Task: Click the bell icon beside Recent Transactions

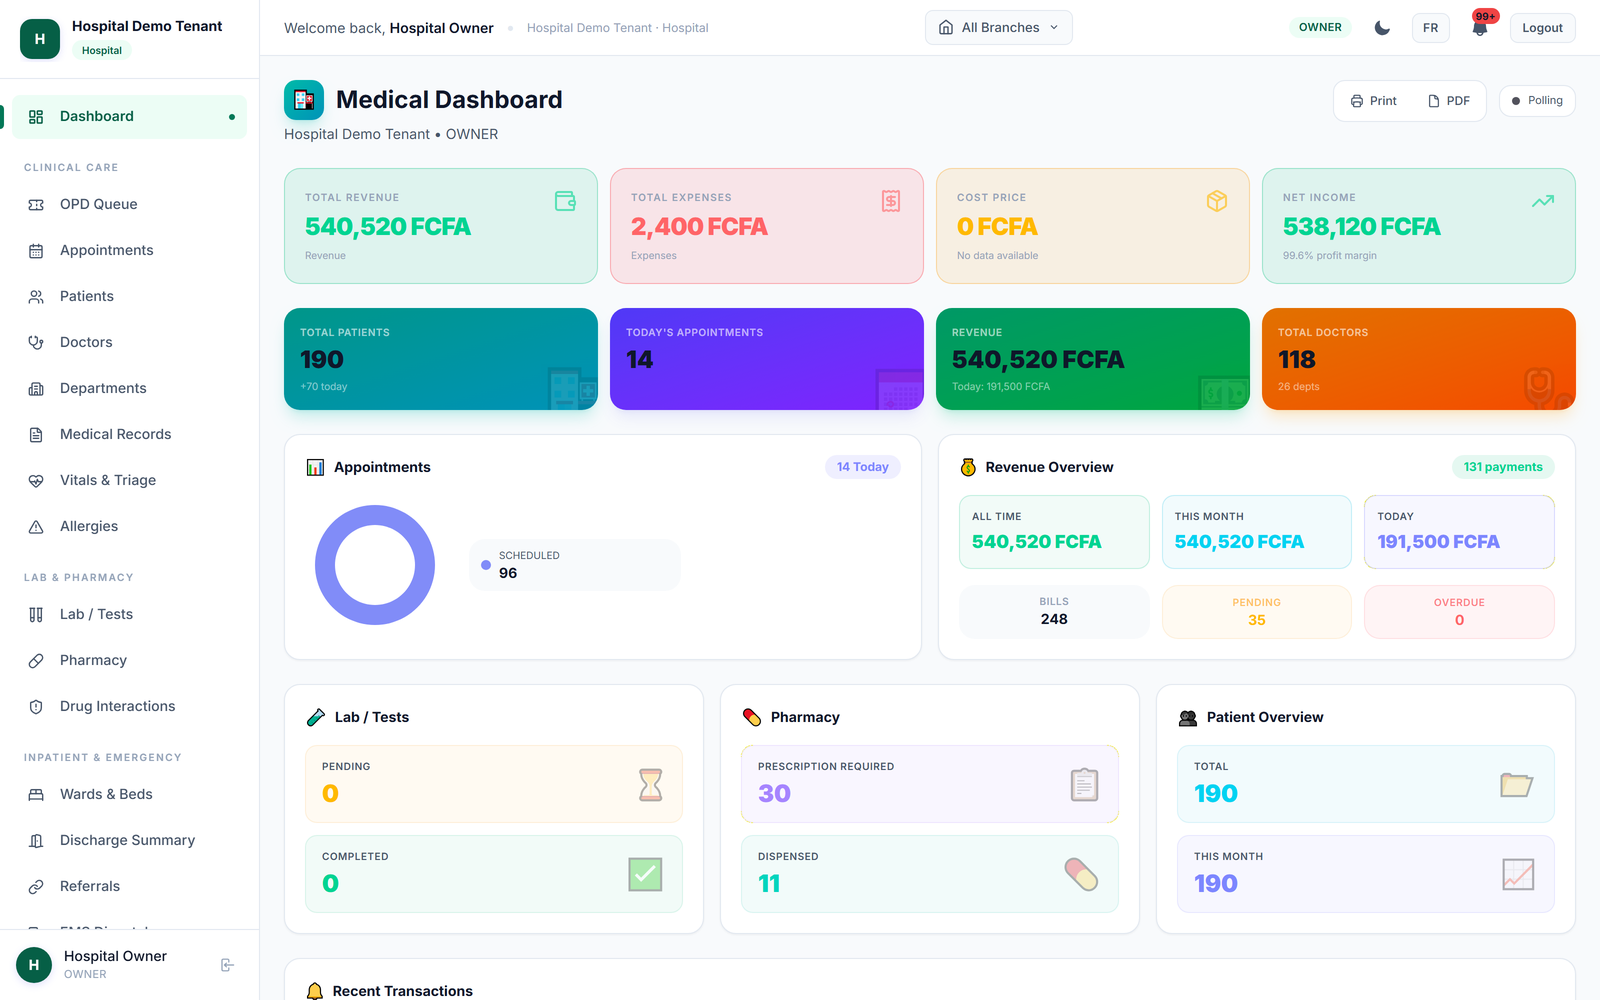Action: [315, 991]
